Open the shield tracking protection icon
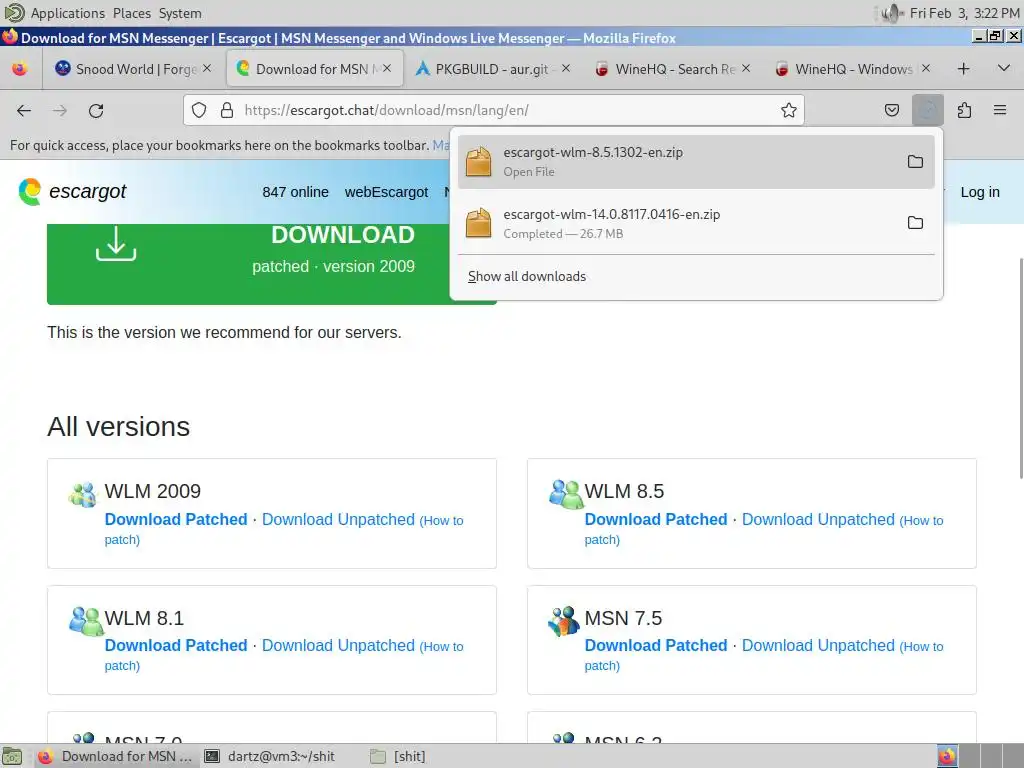1024x768 pixels. [199, 110]
